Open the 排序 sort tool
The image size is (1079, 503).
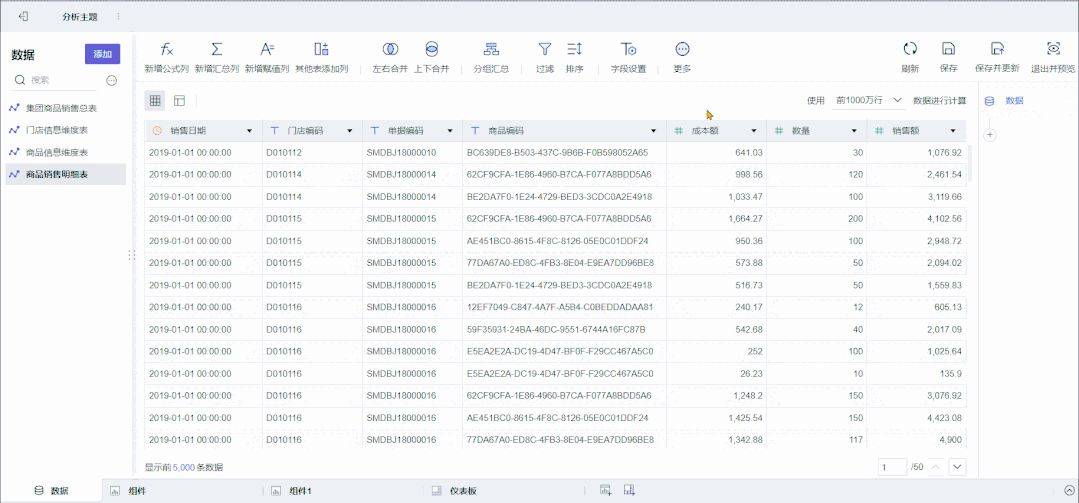pos(575,58)
